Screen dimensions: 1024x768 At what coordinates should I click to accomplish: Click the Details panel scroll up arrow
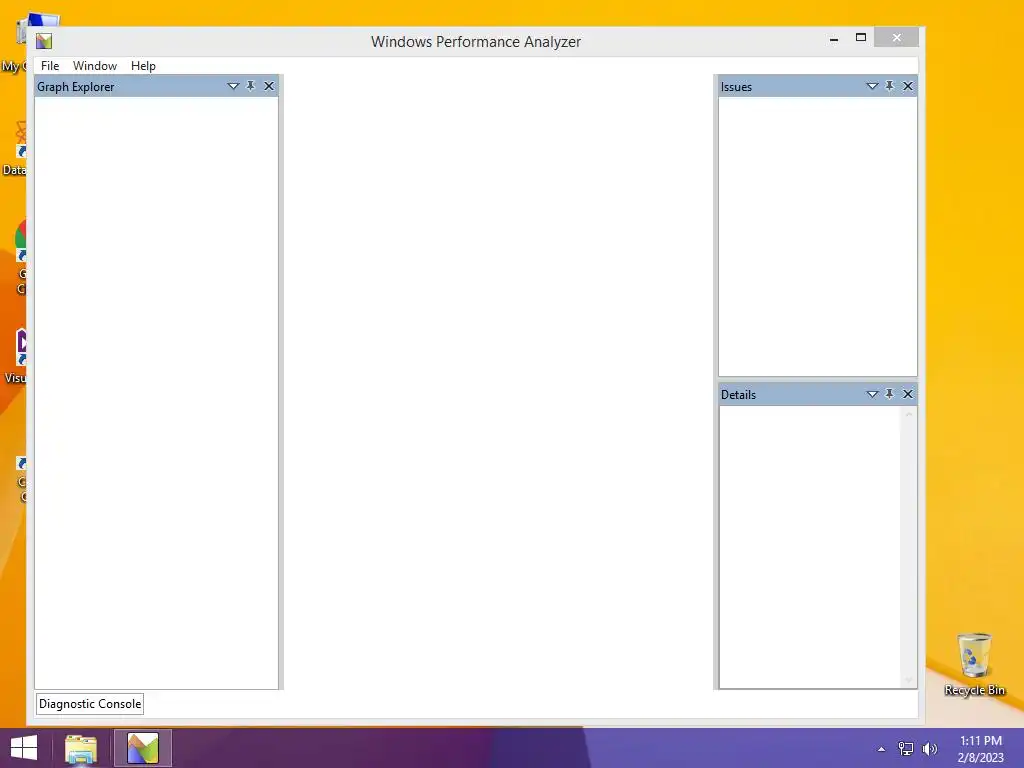tap(908, 415)
